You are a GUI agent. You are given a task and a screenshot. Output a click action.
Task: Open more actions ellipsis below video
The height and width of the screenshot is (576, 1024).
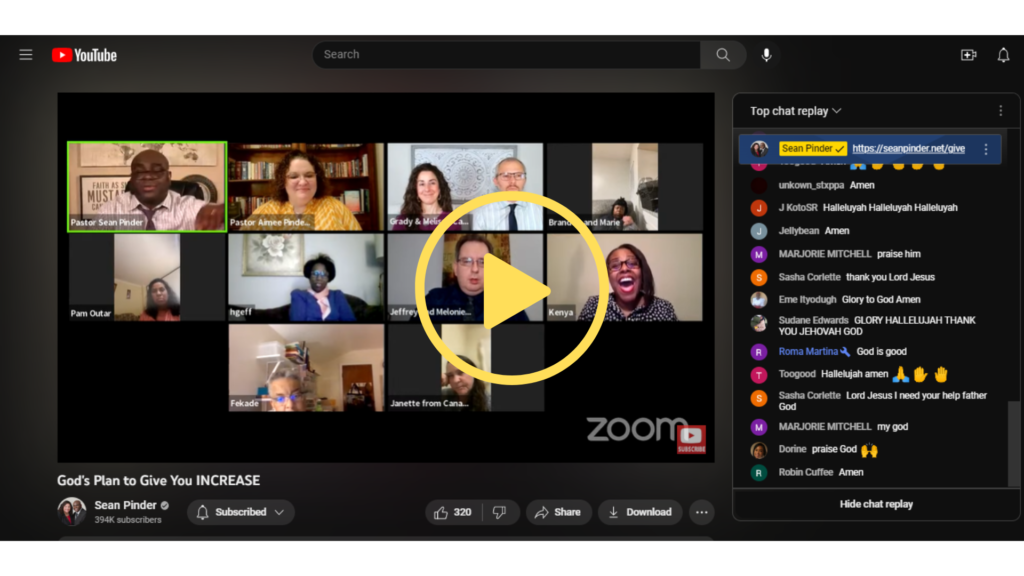pyautogui.click(x=701, y=513)
